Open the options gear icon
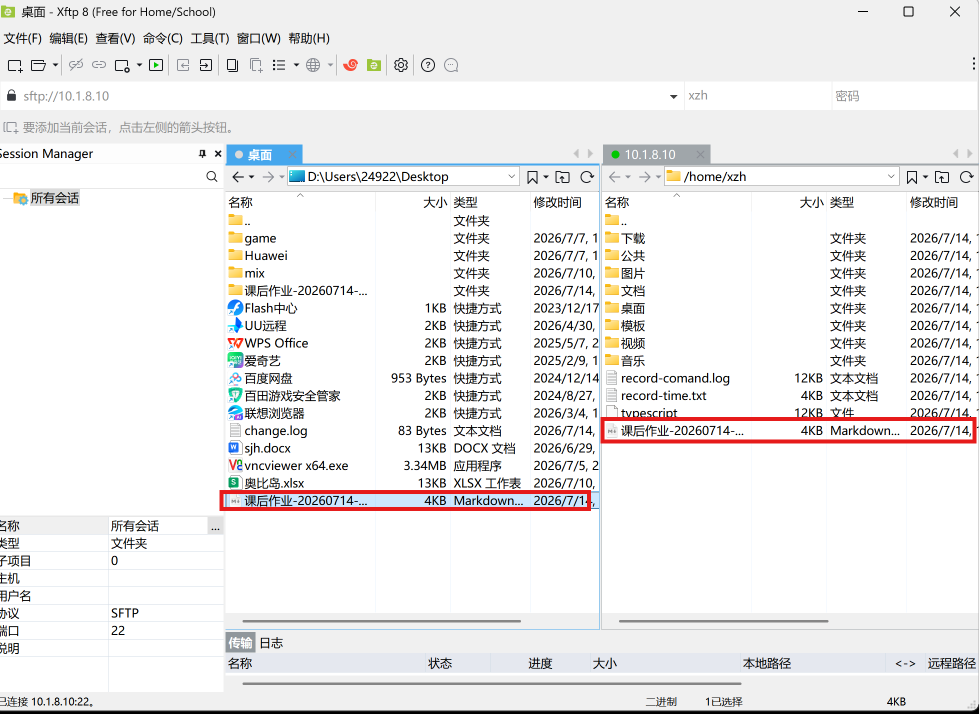 (401, 65)
